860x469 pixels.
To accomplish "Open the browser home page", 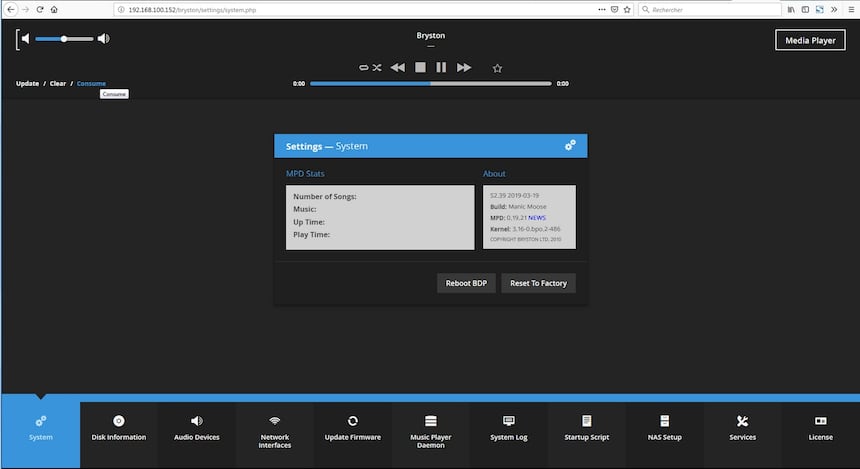I will (54, 9).
